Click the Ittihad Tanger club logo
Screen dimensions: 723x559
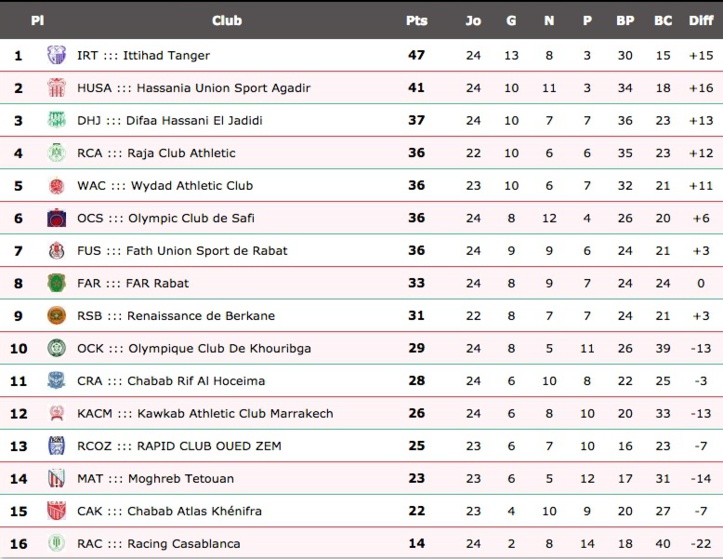coord(57,55)
